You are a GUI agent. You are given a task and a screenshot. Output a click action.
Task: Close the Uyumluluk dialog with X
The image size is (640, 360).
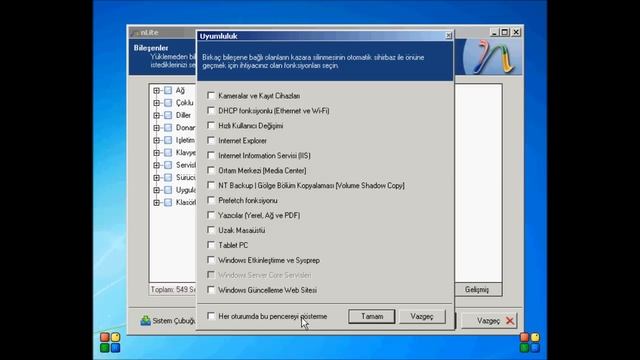coord(448,36)
